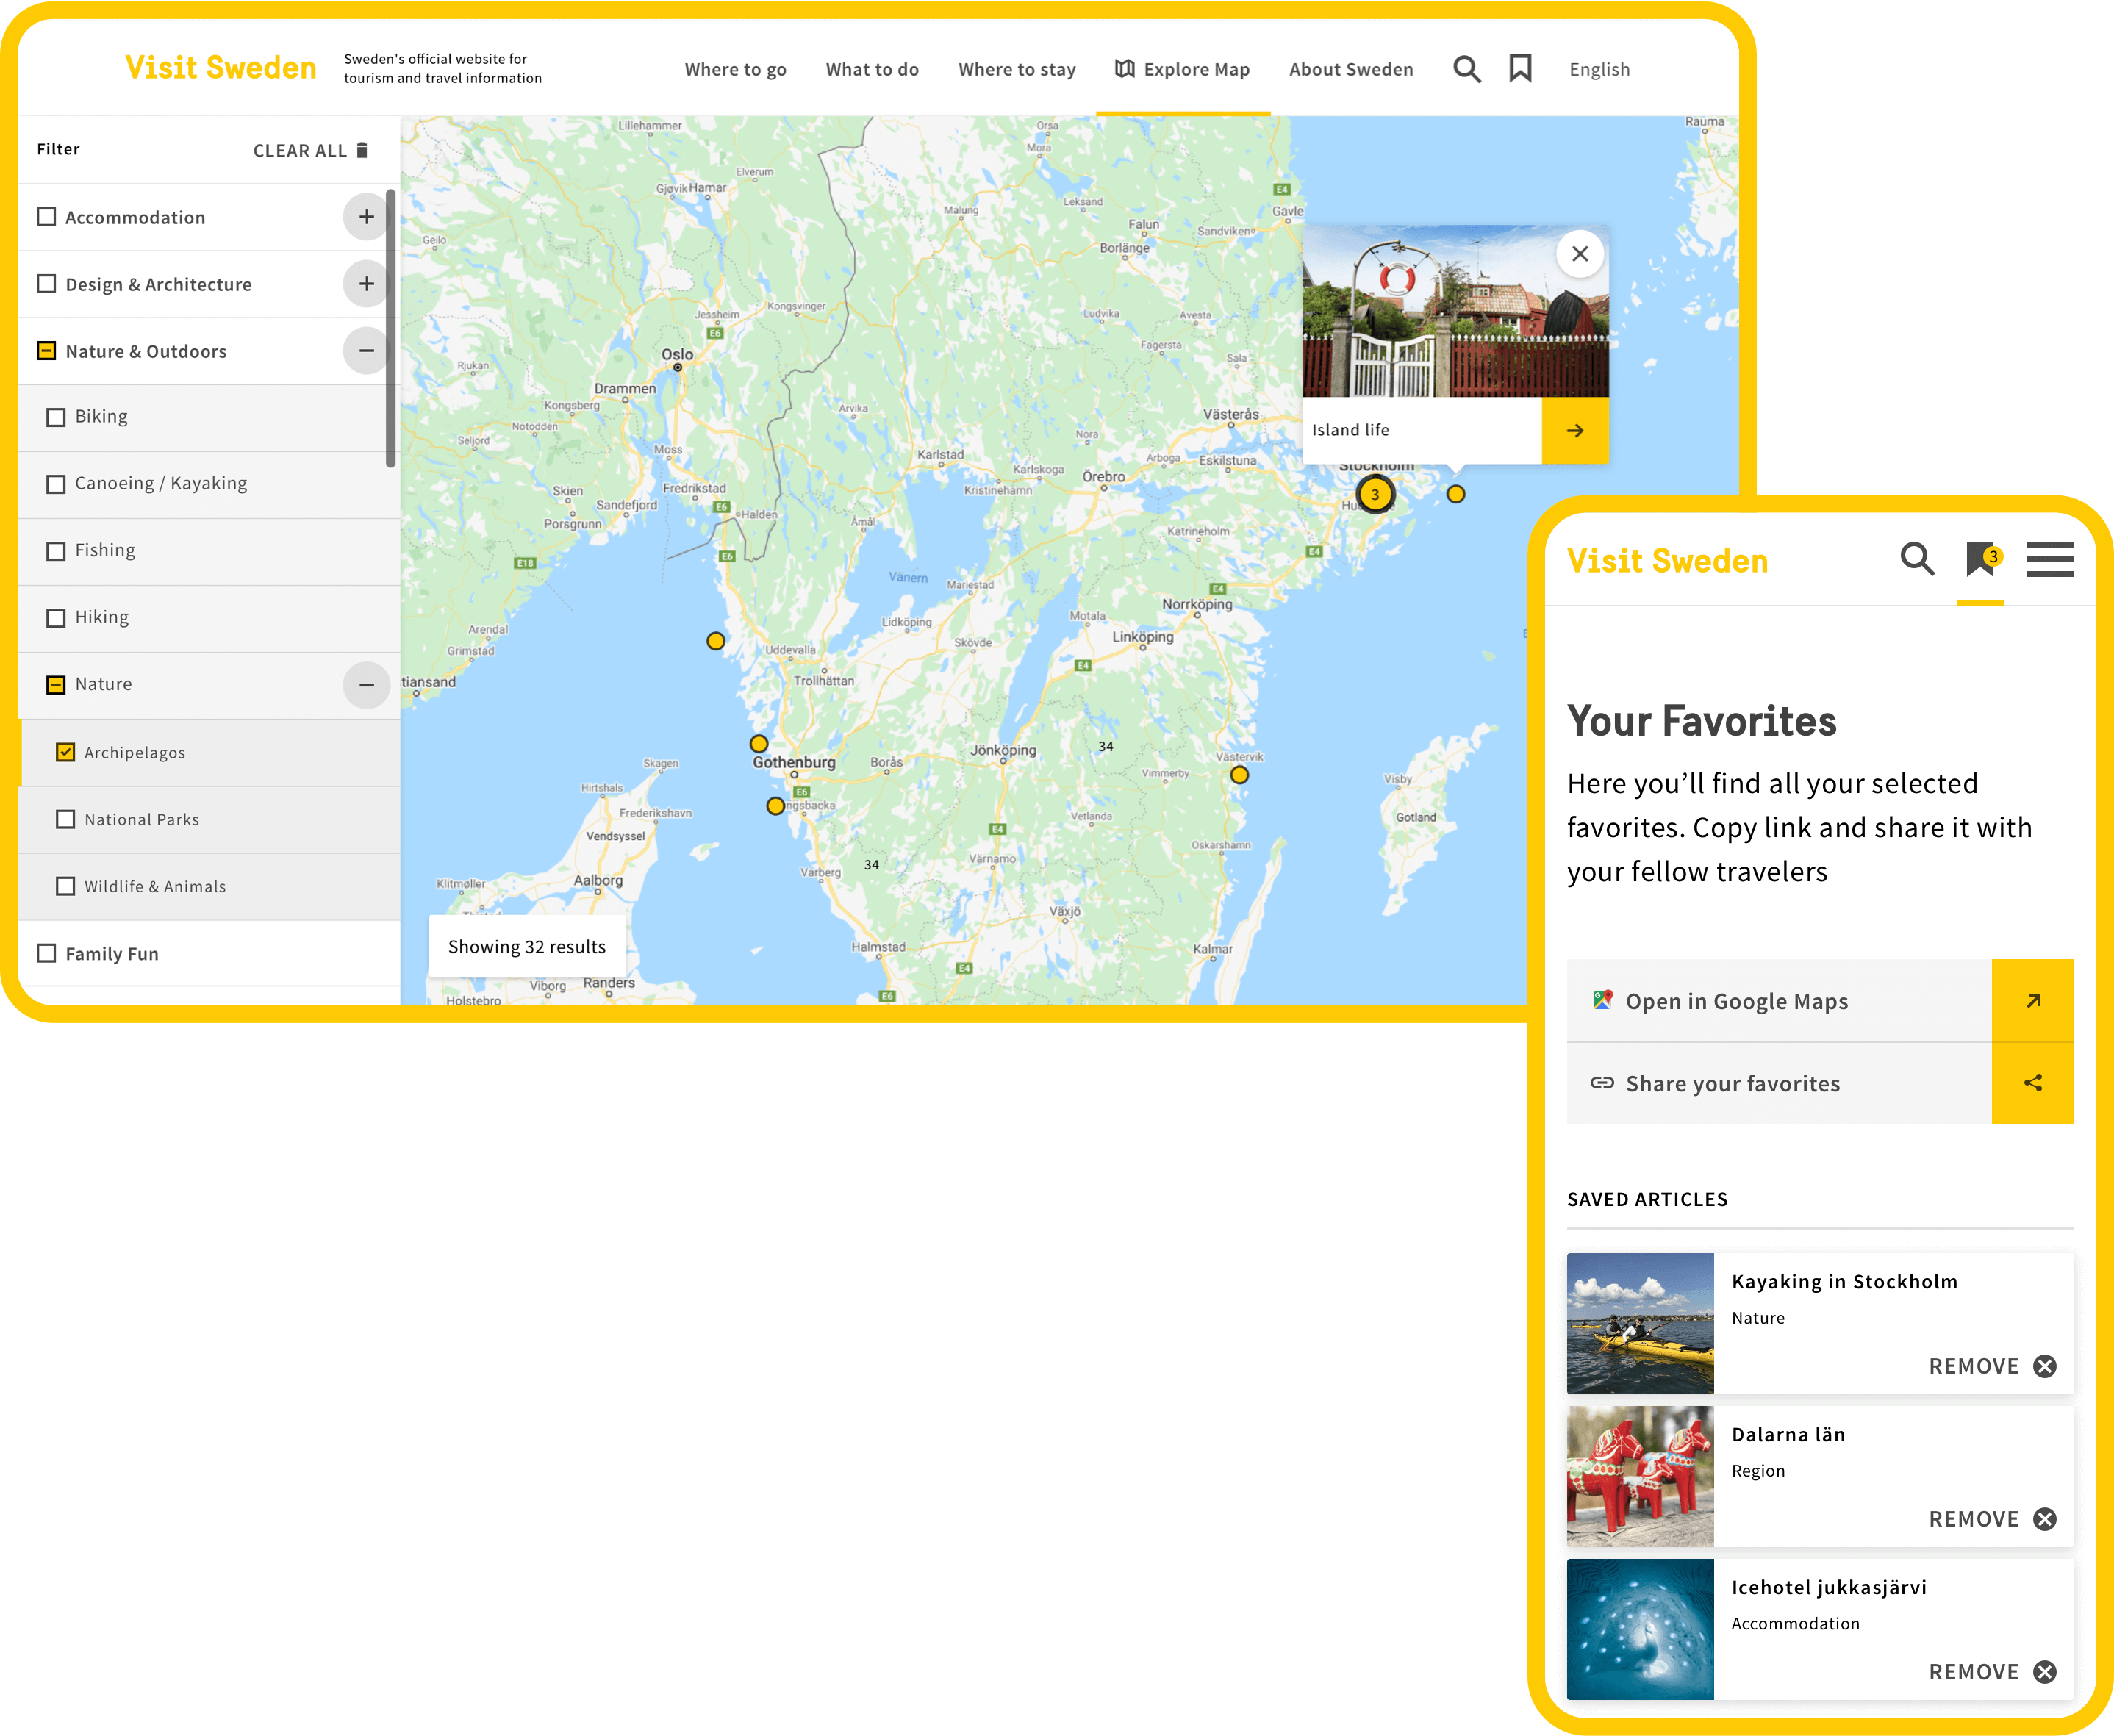This screenshot has width=2114, height=1736.
Task: Open the Where to go menu
Action: click(735, 69)
